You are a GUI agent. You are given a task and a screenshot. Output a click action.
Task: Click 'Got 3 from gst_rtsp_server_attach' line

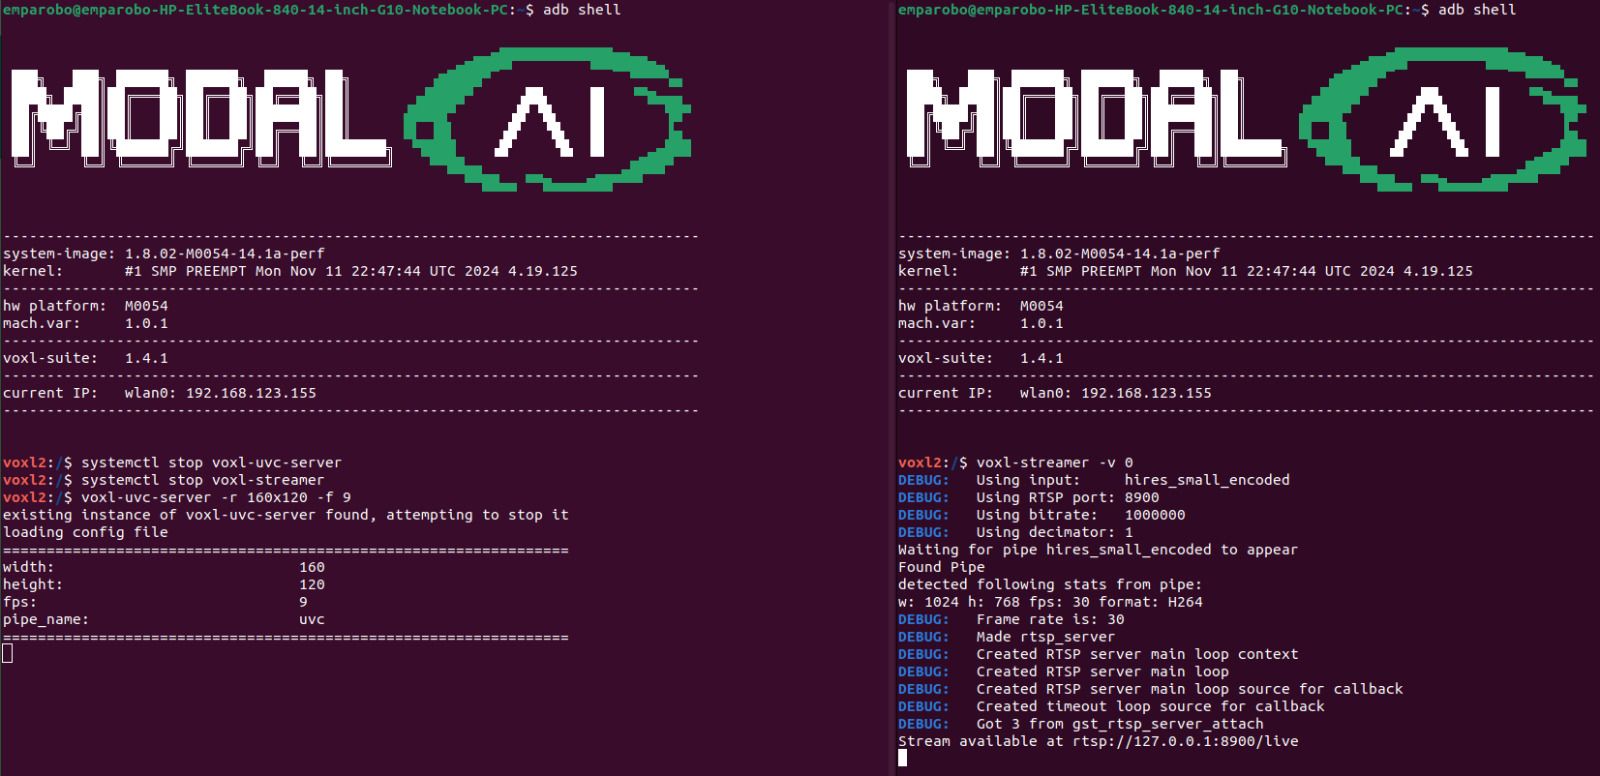(1081, 724)
